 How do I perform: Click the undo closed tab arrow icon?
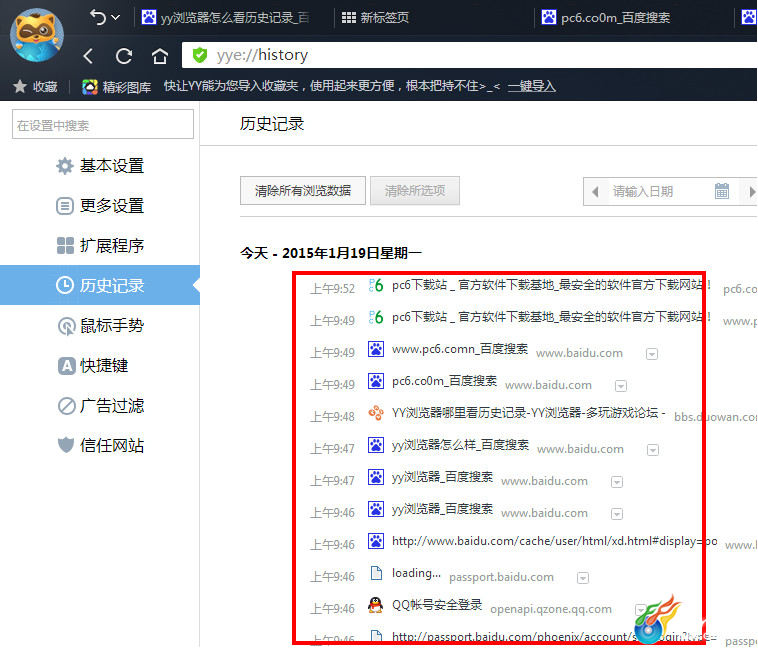coord(97,17)
